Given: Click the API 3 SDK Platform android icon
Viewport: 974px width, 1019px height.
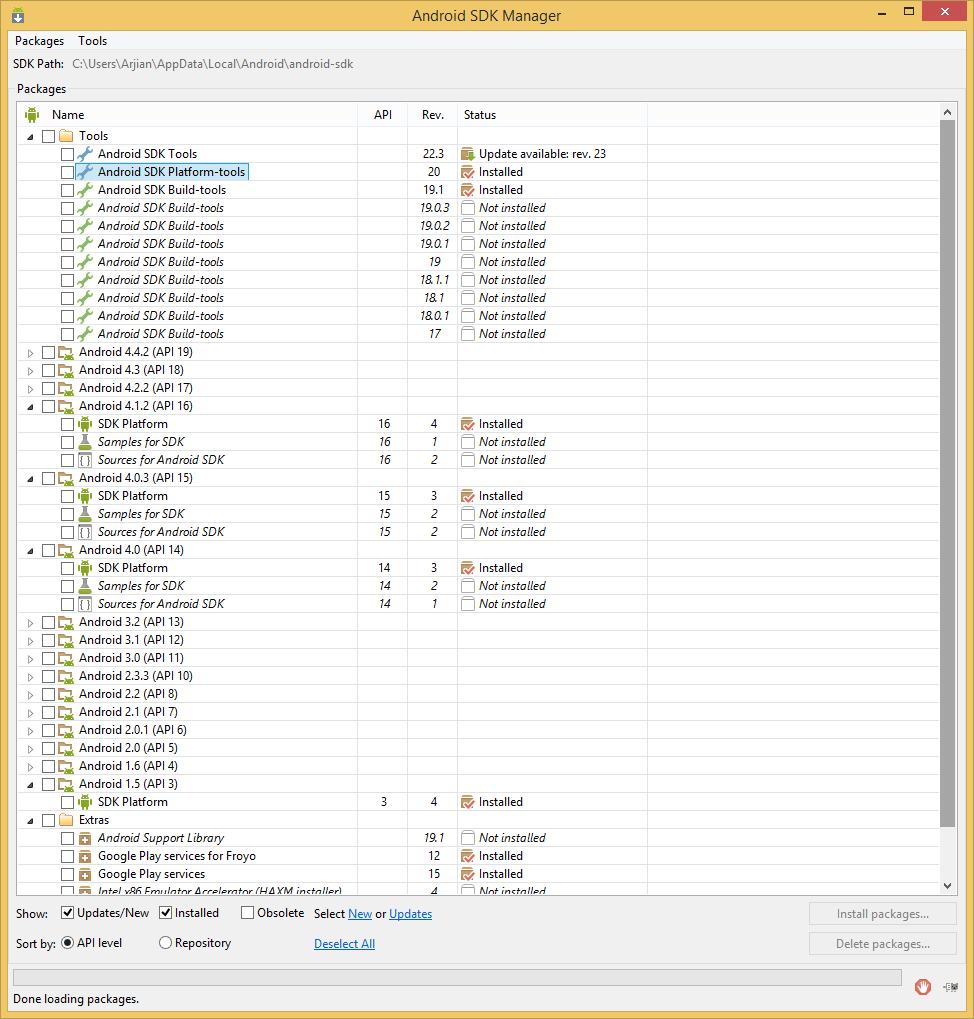Looking at the screenshot, I should click(85, 803).
